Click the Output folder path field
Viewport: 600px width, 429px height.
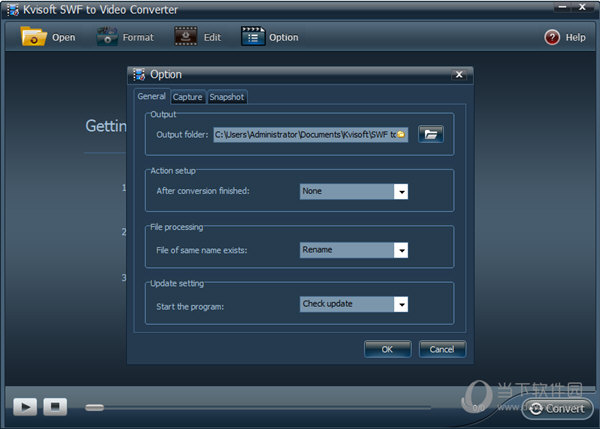point(310,135)
